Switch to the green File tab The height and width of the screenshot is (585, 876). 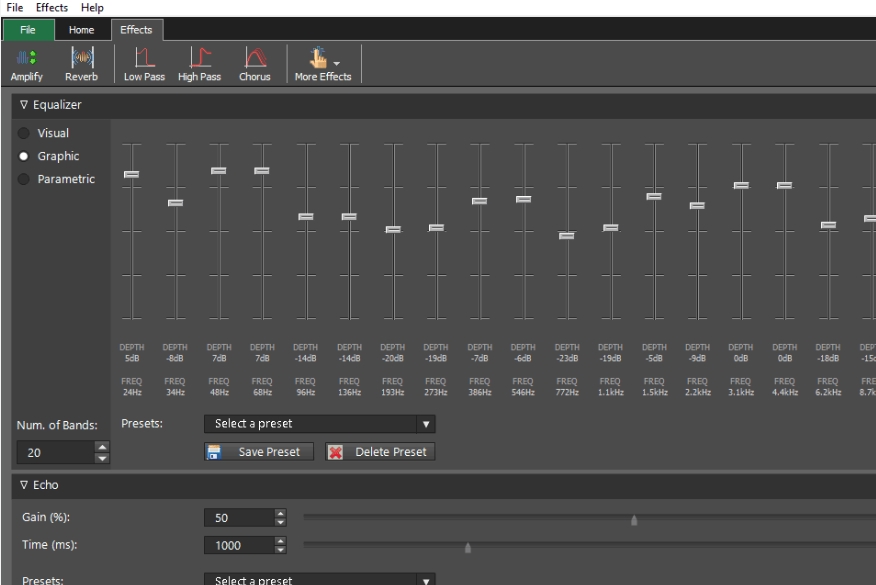pyautogui.click(x=28, y=30)
